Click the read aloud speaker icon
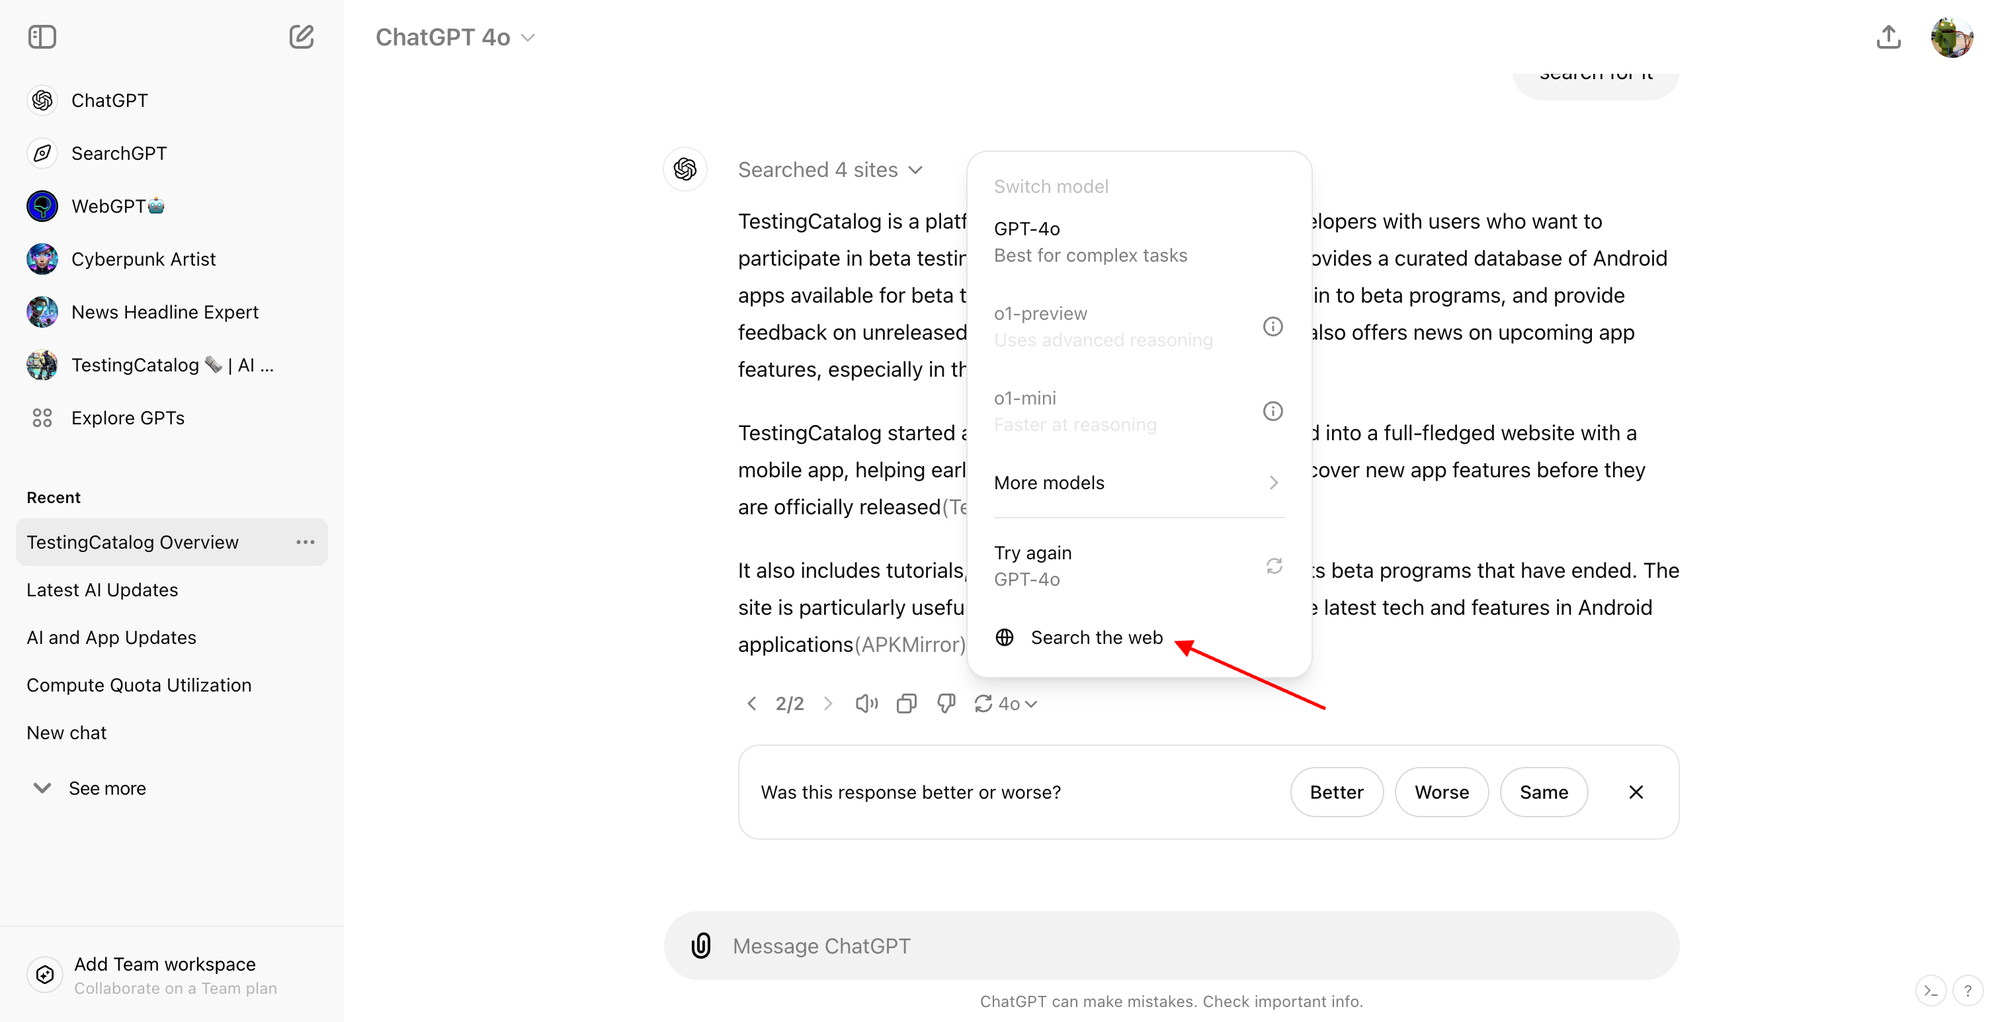The width and height of the screenshot is (2000, 1022). 867,704
